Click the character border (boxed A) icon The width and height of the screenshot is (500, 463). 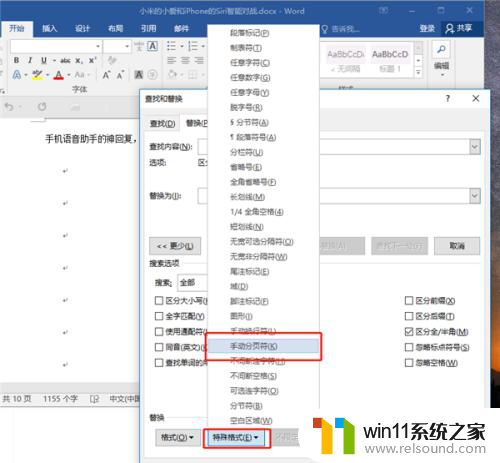pyautogui.click(x=152, y=46)
